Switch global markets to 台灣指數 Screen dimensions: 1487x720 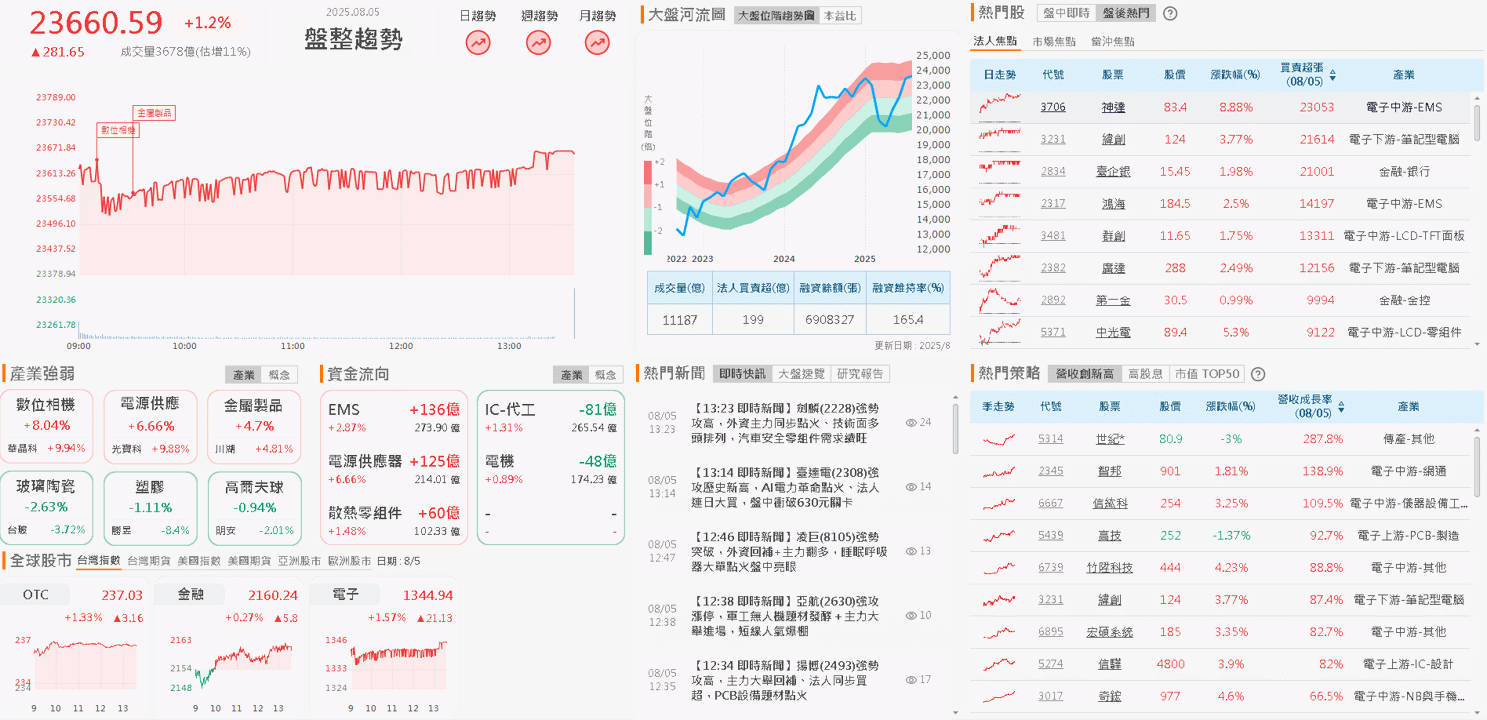[x=98, y=561]
